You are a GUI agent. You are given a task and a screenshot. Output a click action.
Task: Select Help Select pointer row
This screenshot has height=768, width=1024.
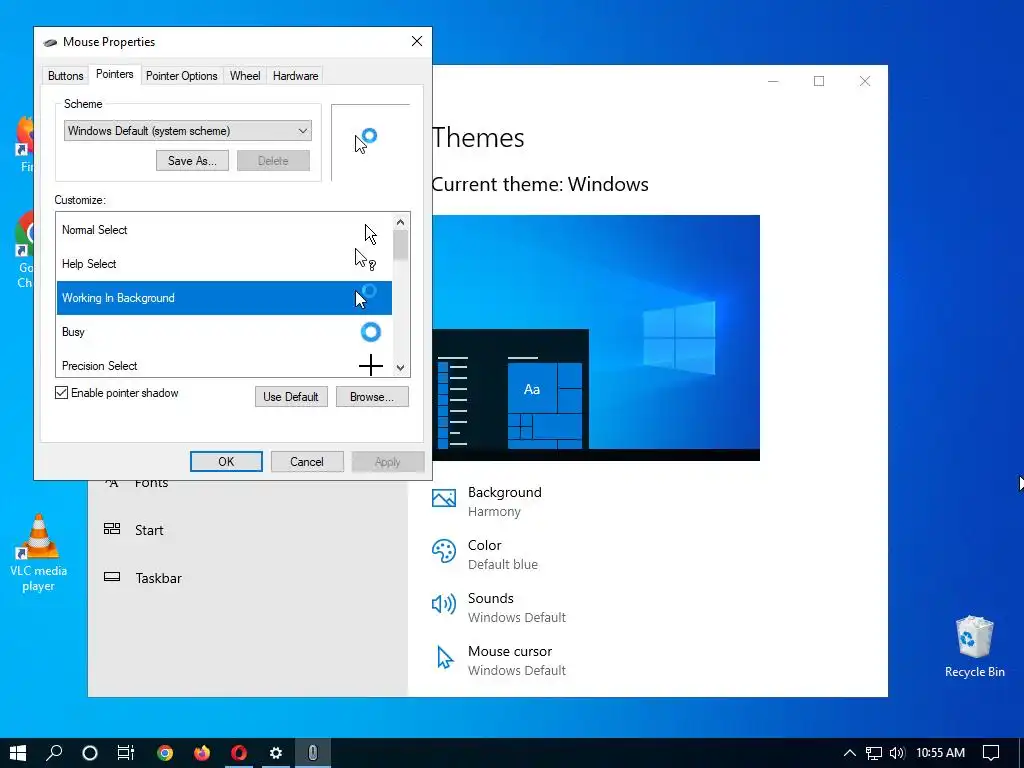click(224, 264)
